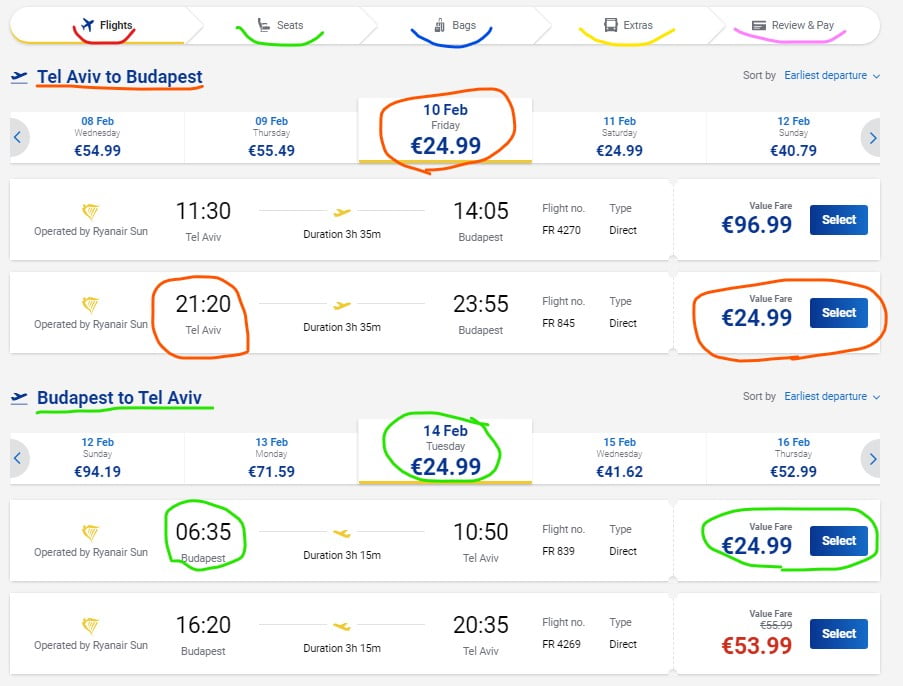Show earlier dates for Budapest to Tel Aviv
This screenshot has height=686, width=903.
click(x=18, y=459)
